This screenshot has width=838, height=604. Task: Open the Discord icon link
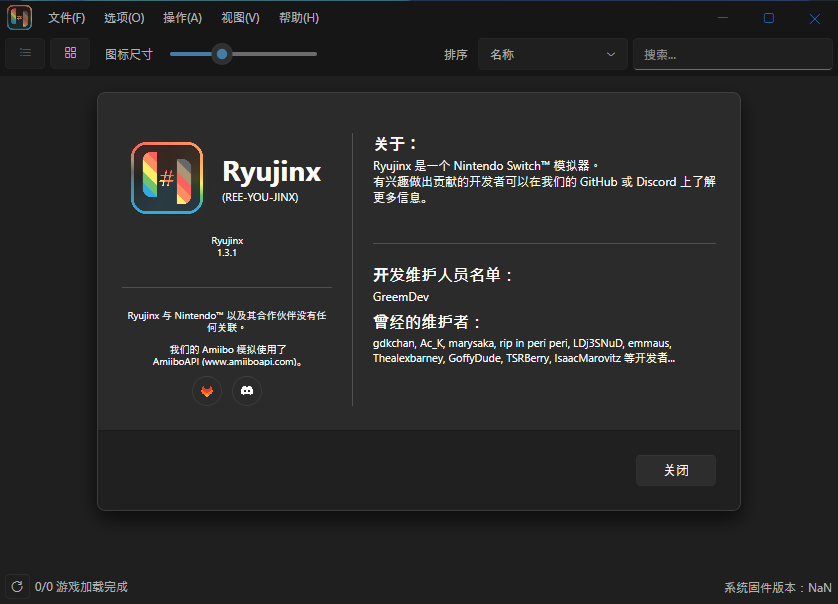(246, 391)
